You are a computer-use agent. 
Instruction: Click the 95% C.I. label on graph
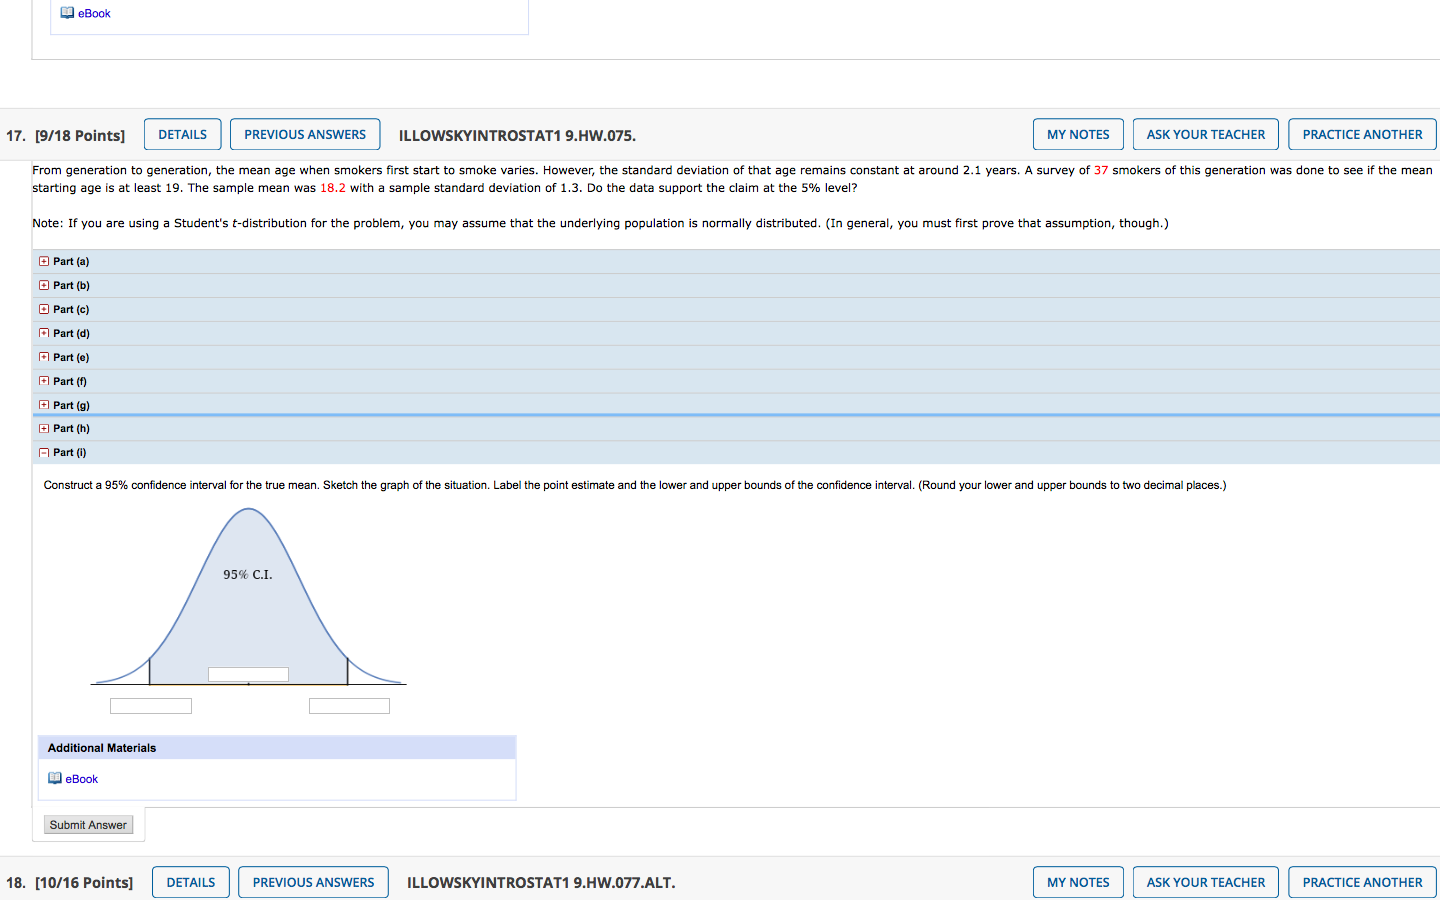pyautogui.click(x=248, y=574)
